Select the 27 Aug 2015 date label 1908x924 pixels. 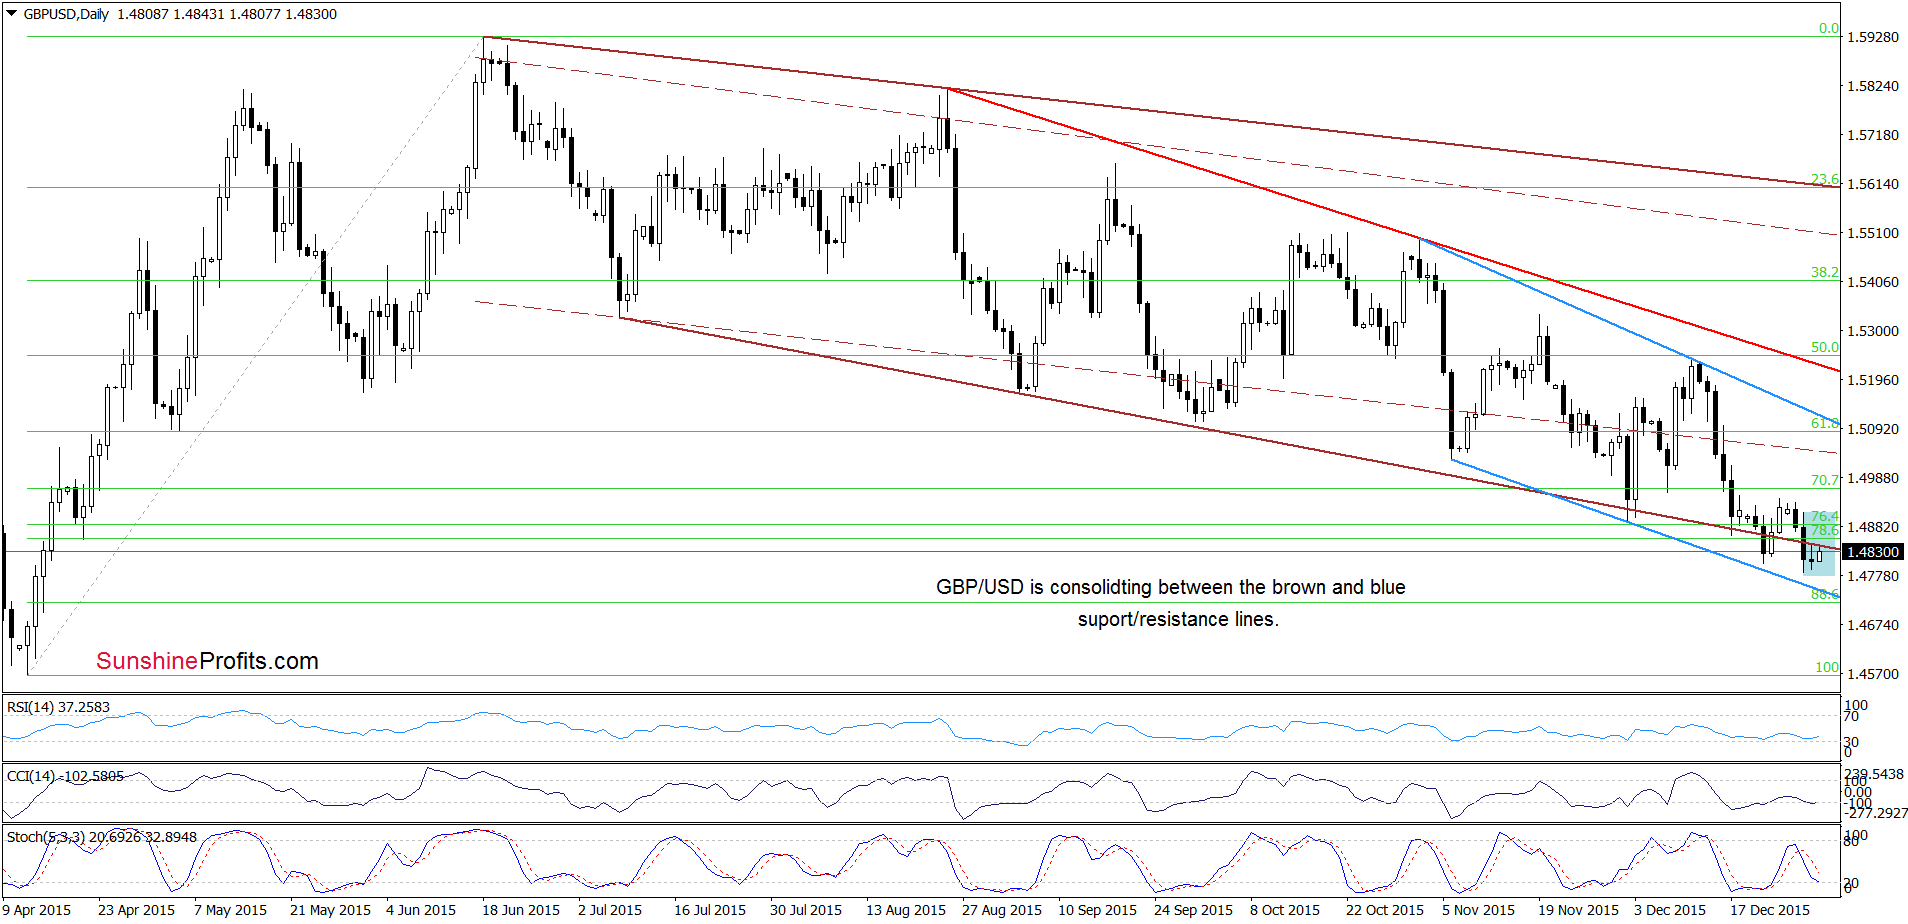tap(1002, 910)
